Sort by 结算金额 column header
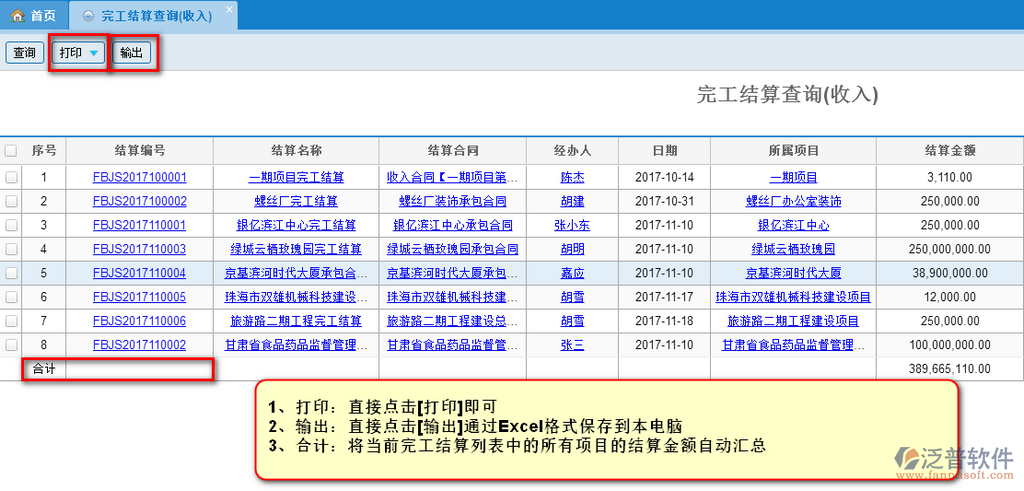The height and width of the screenshot is (491, 1024). click(949, 151)
